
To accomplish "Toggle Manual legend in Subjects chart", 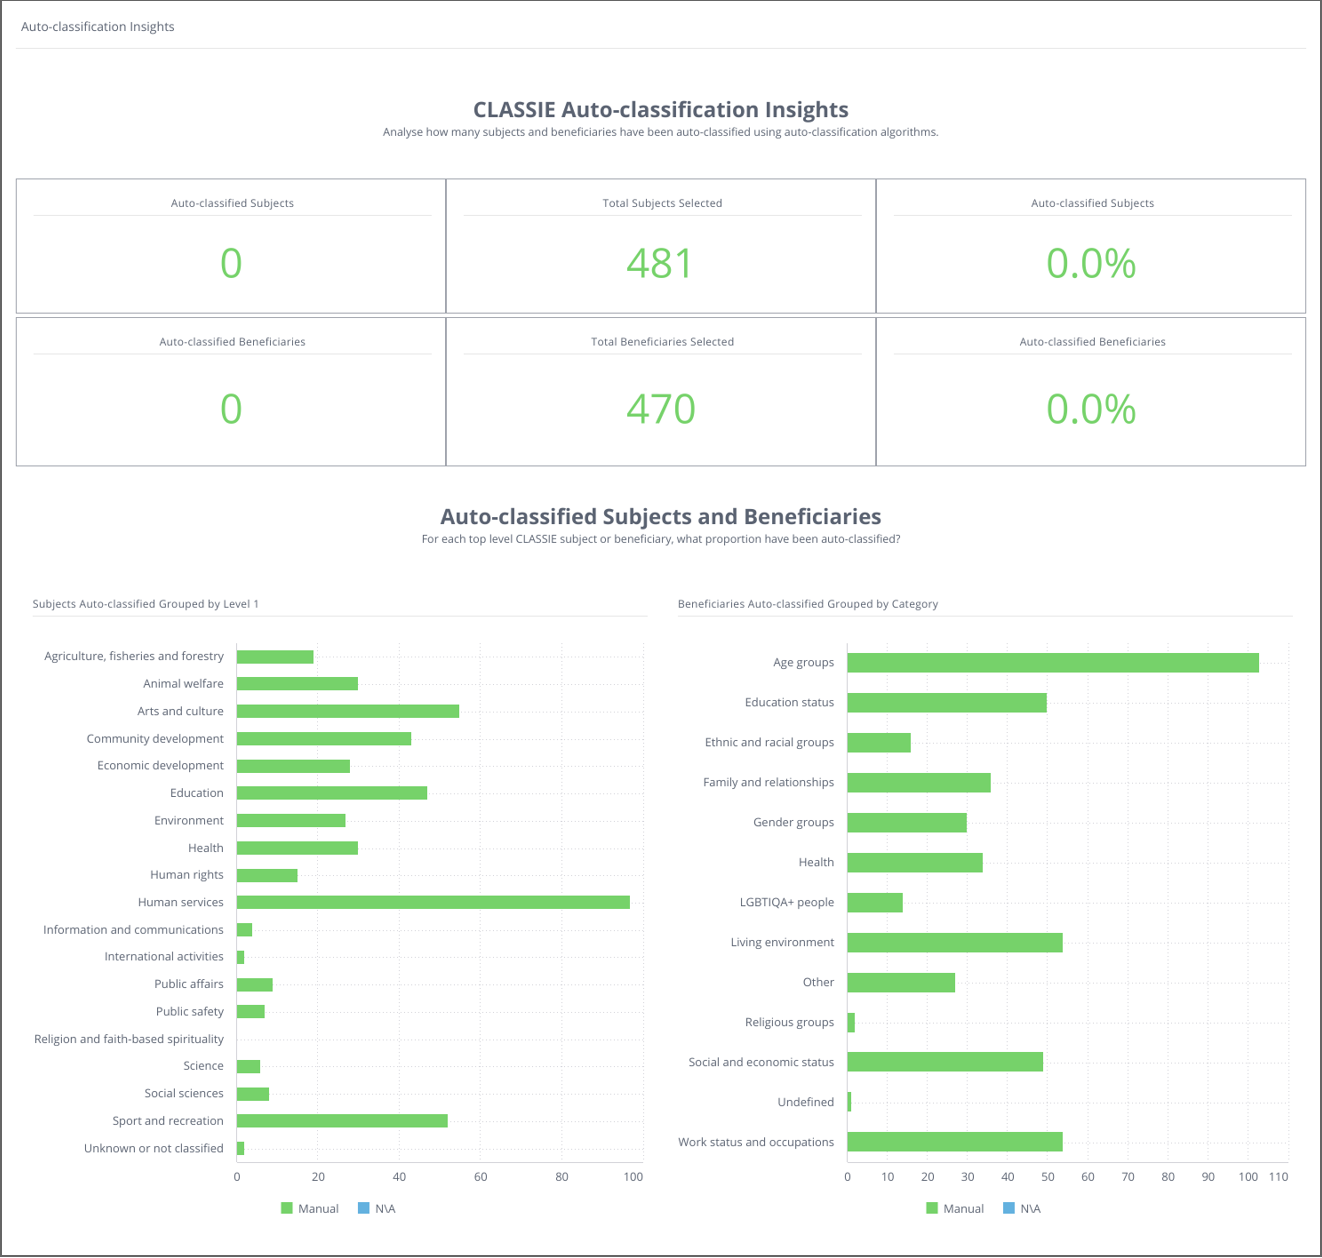I will [310, 1209].
